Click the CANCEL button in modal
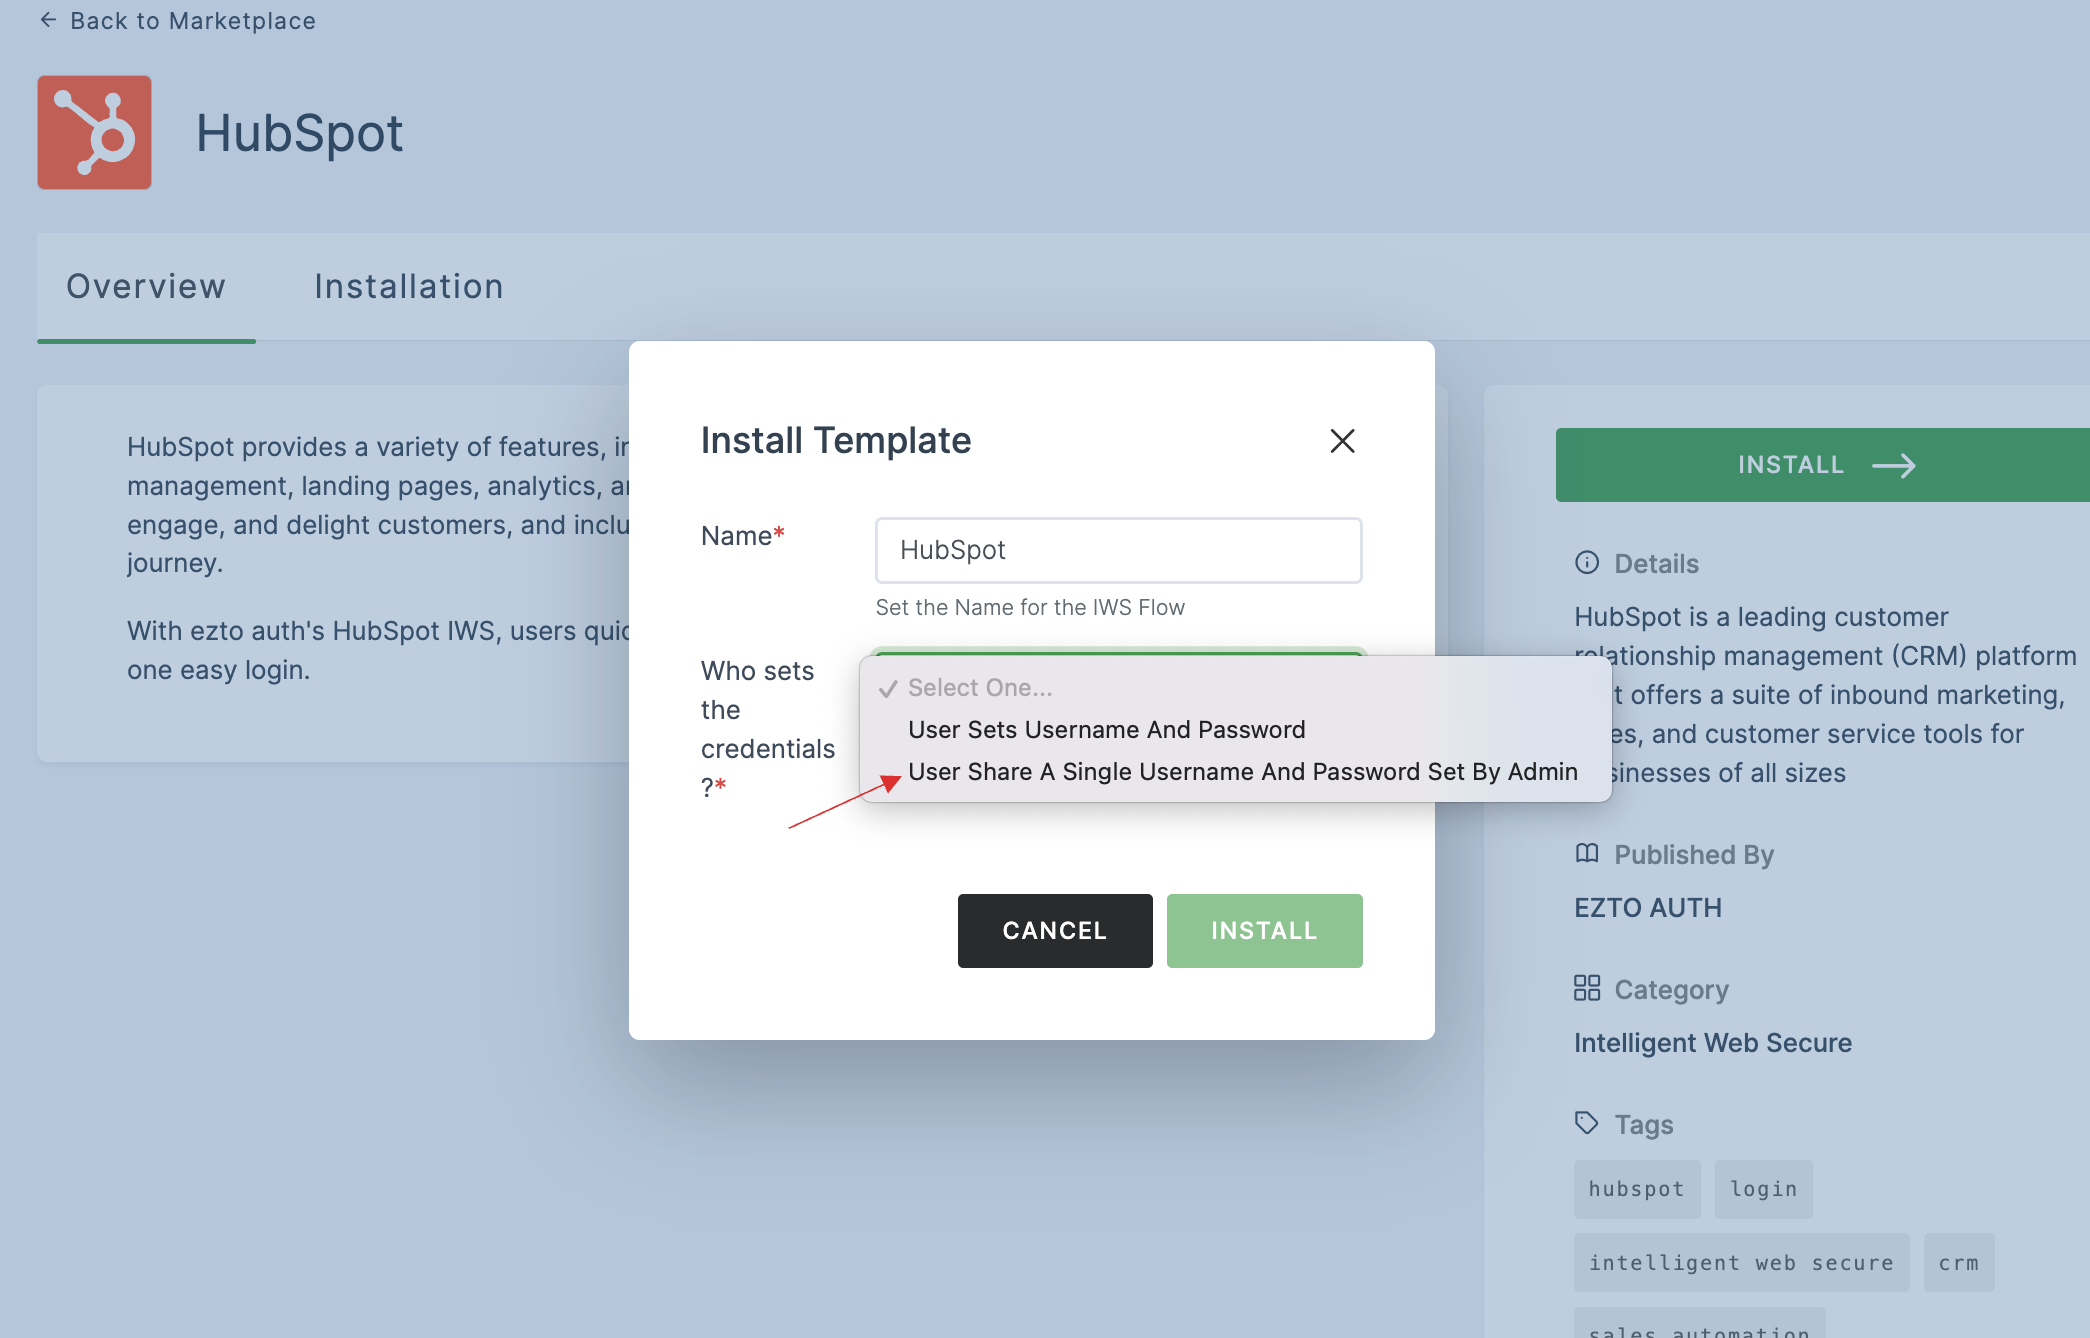 [x=1056, y=930]
